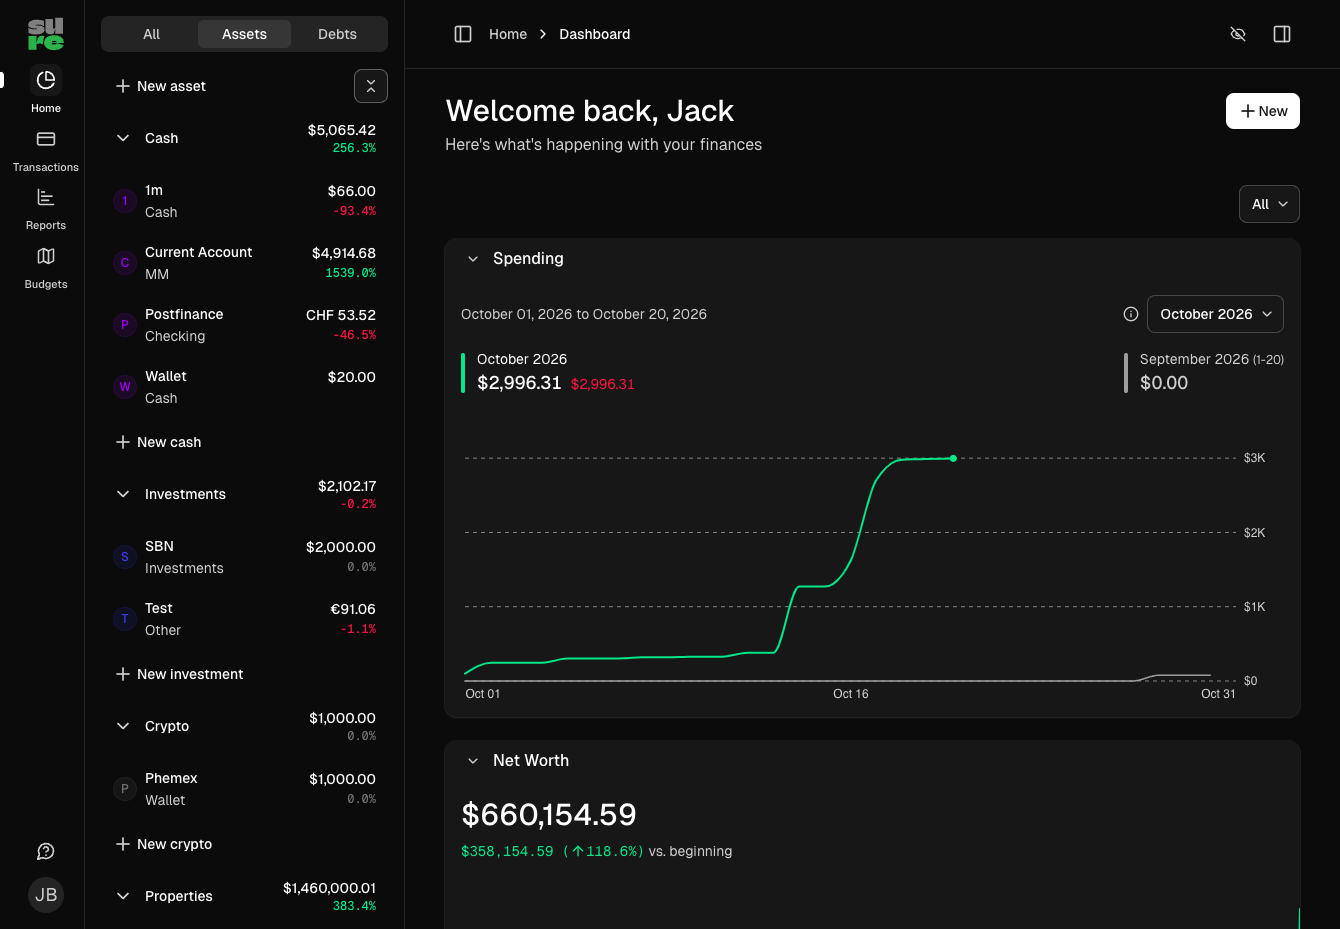The image size is (1340, 929).
Task: Click the September 2026 comparison value
Action: [1164, 383]
